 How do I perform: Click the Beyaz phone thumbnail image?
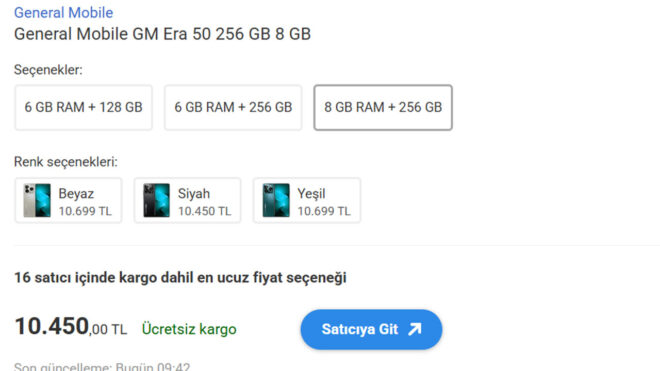point(37,200)
